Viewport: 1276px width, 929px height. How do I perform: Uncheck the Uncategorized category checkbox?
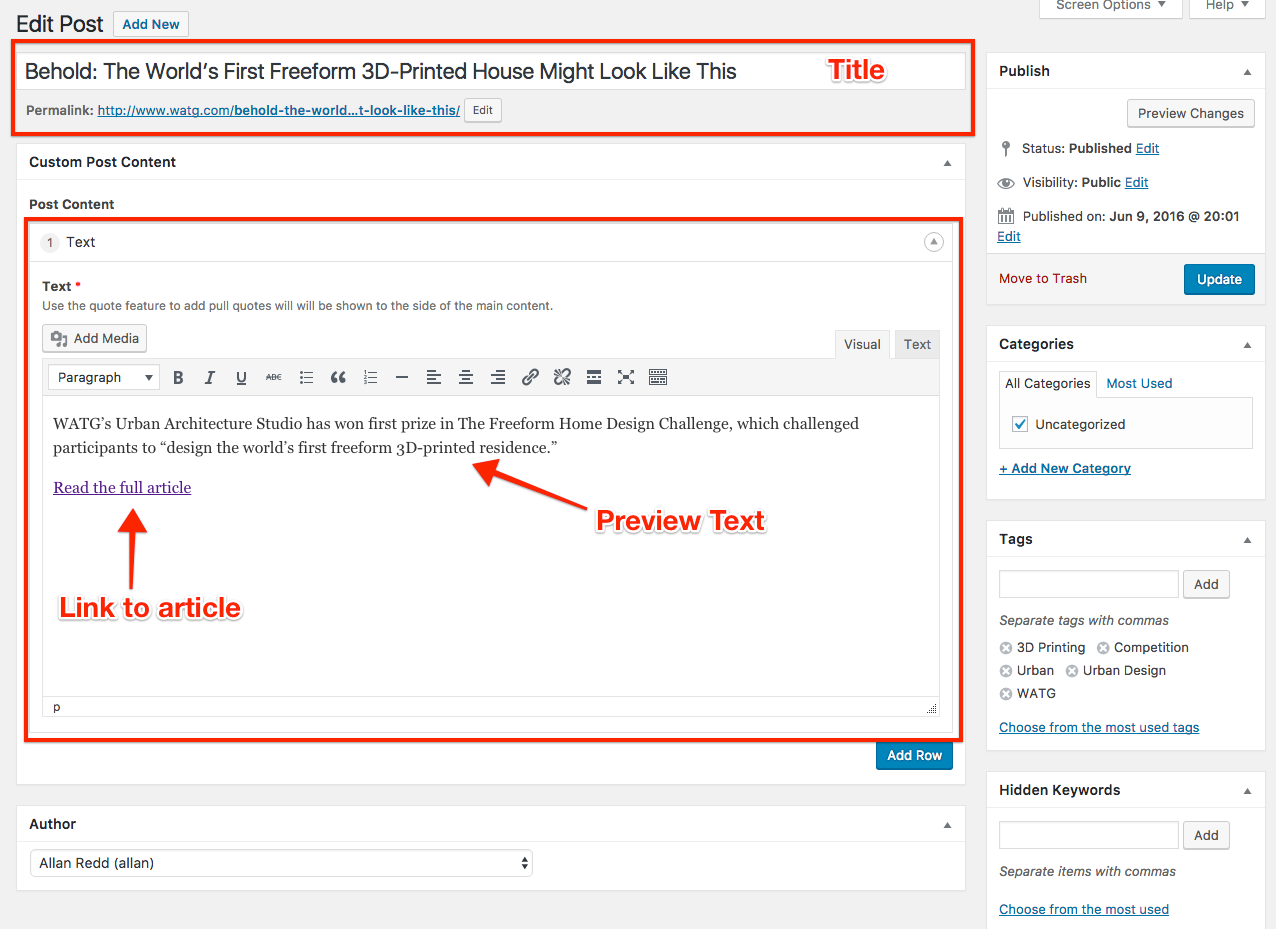pos(1020,424)
